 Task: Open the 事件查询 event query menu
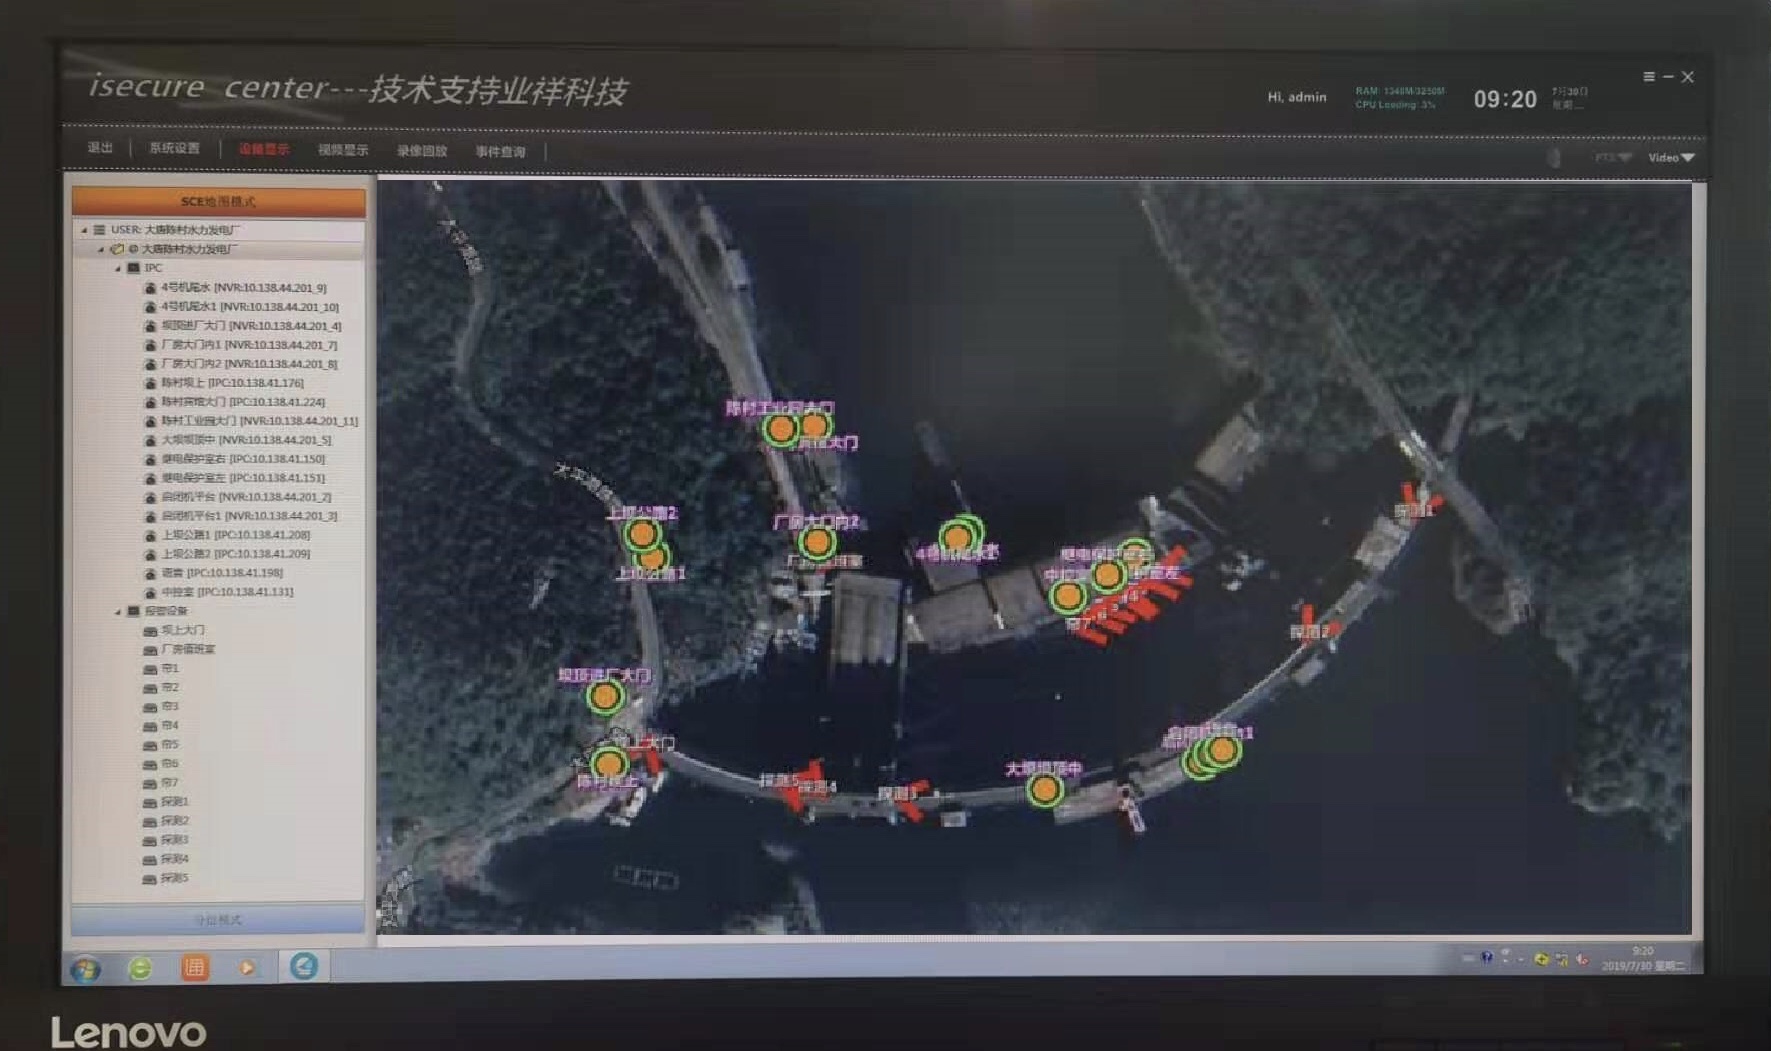point(500,152)
